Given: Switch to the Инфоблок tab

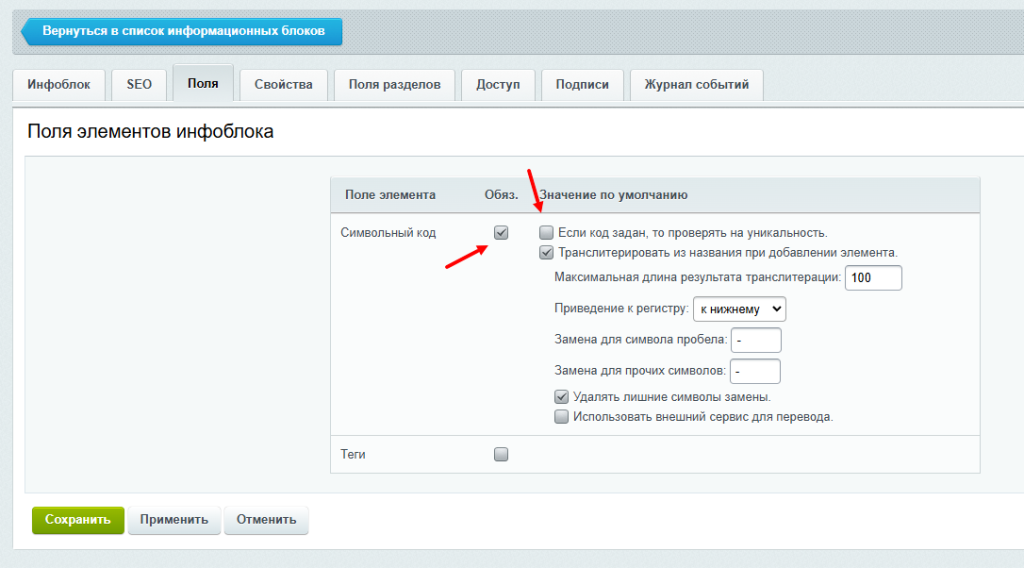Looking at the screenshot, I should [x=59, y=85].
